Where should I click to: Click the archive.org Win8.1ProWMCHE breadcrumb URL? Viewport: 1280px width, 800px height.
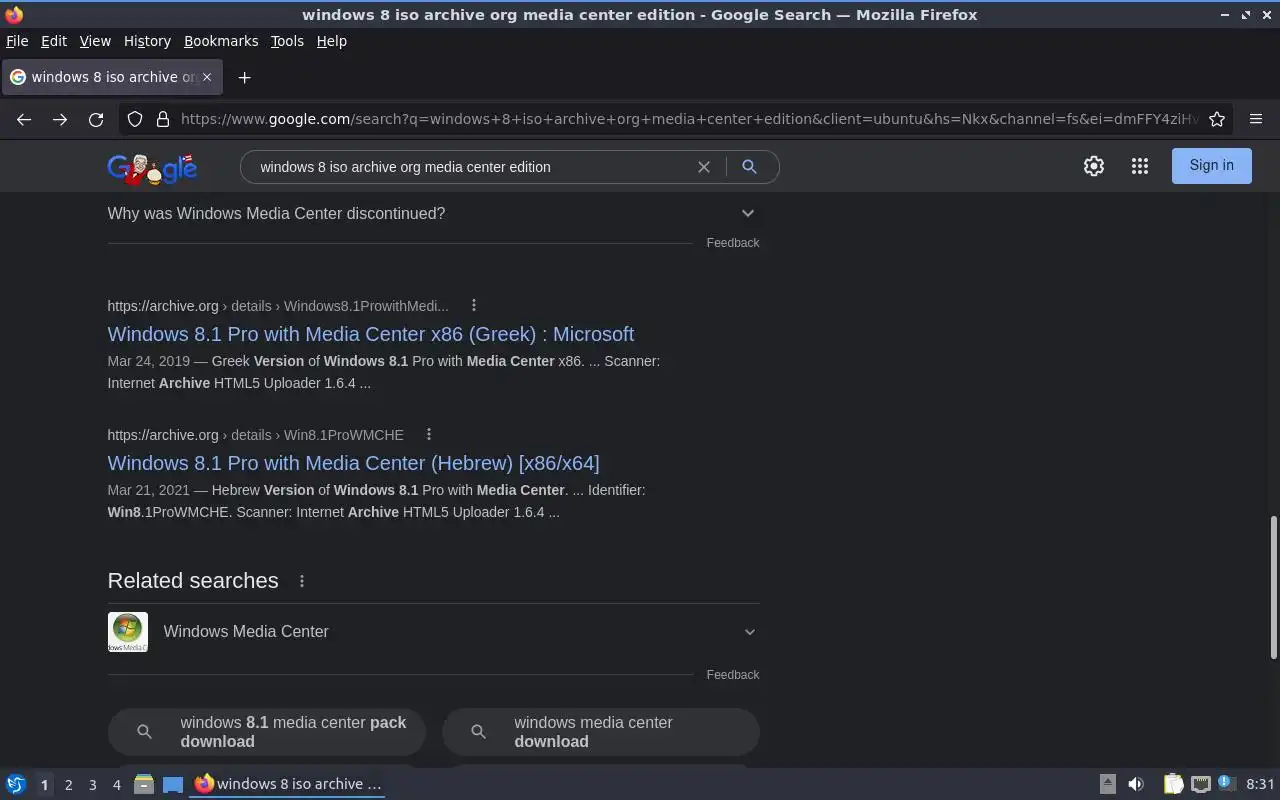256,435
